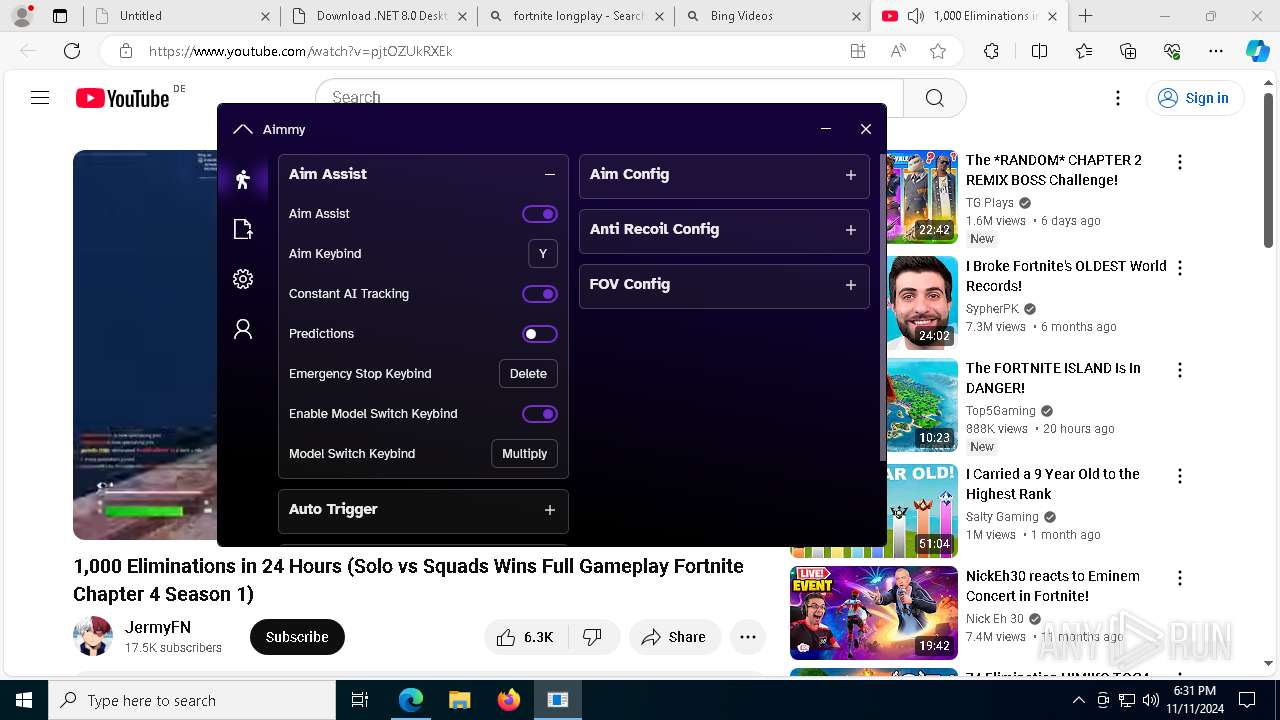Image resolution: width=1280 pixels, height=720 pixels.
Task: Open options for SypherPK video suggestion
Action: (1180, 268)
